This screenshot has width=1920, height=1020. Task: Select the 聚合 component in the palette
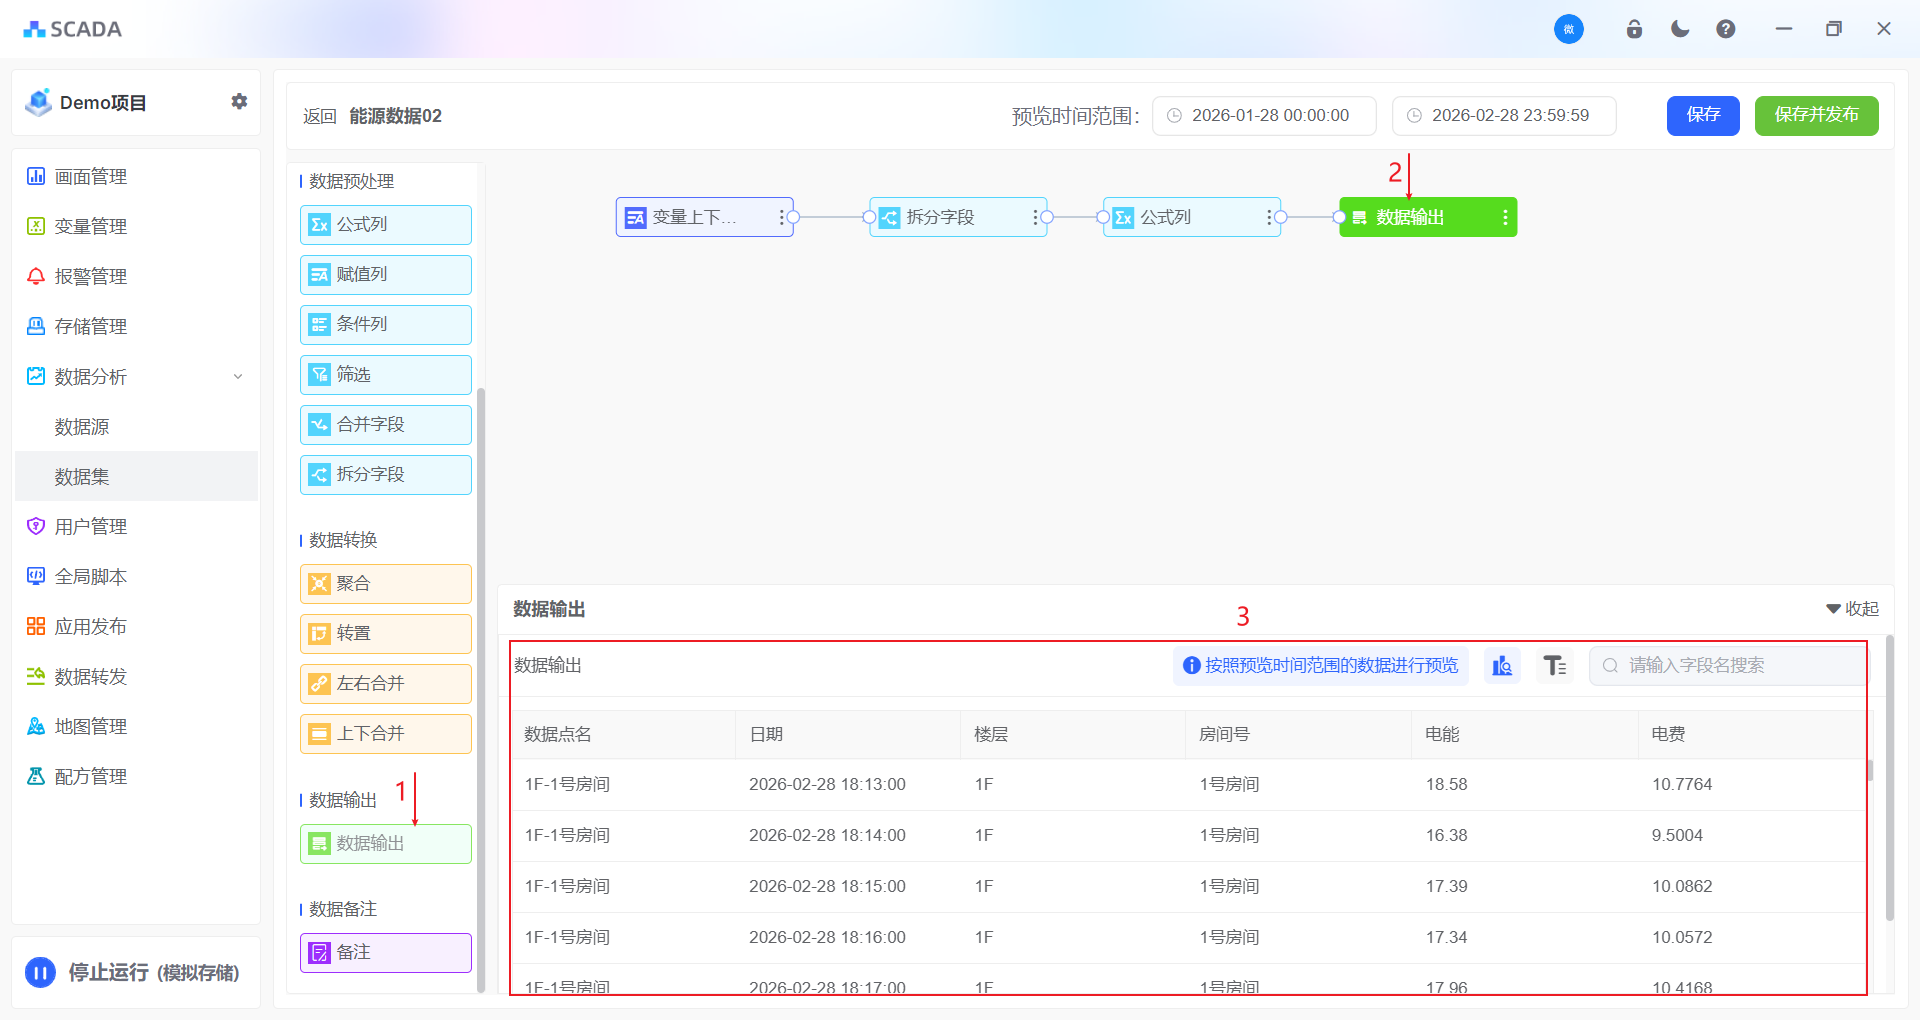[386, 584]
